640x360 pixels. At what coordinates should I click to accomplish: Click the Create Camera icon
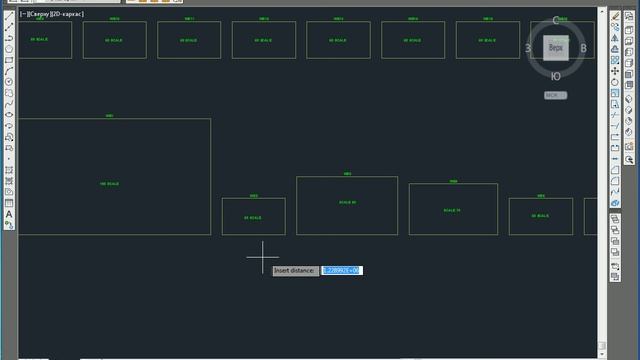pos(629,146)
